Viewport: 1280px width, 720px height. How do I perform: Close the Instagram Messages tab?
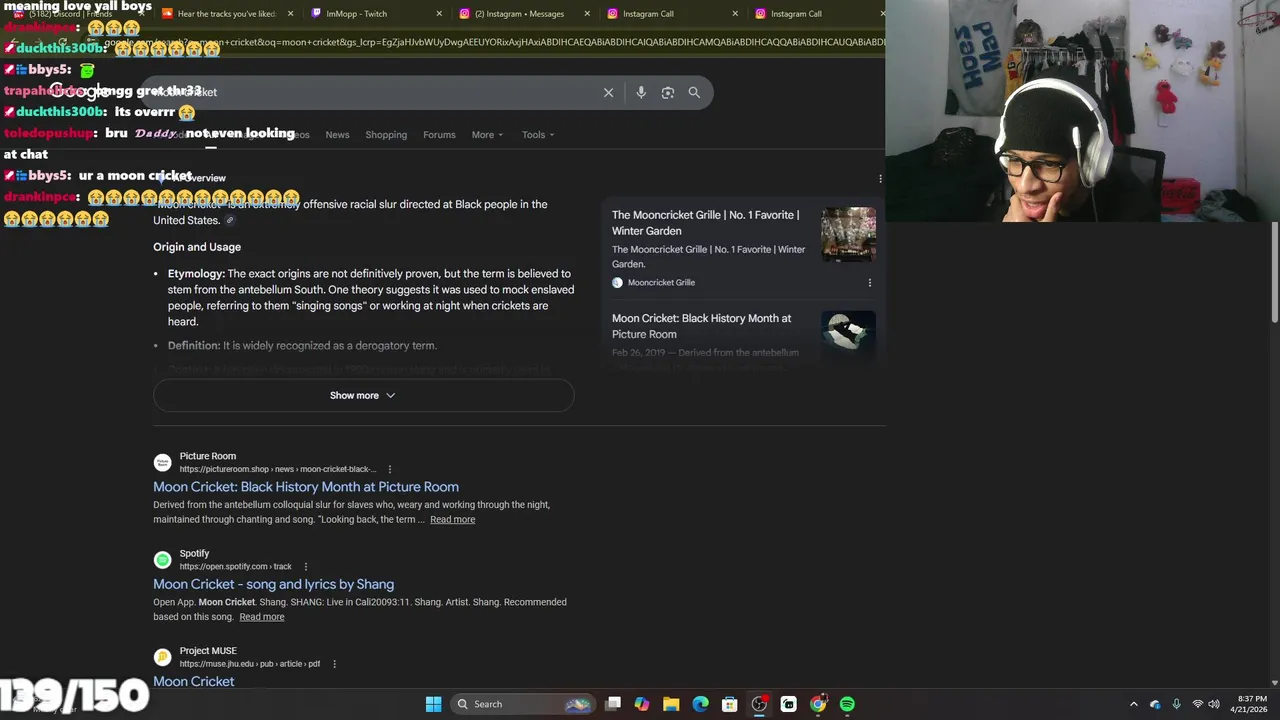[587, 14]
